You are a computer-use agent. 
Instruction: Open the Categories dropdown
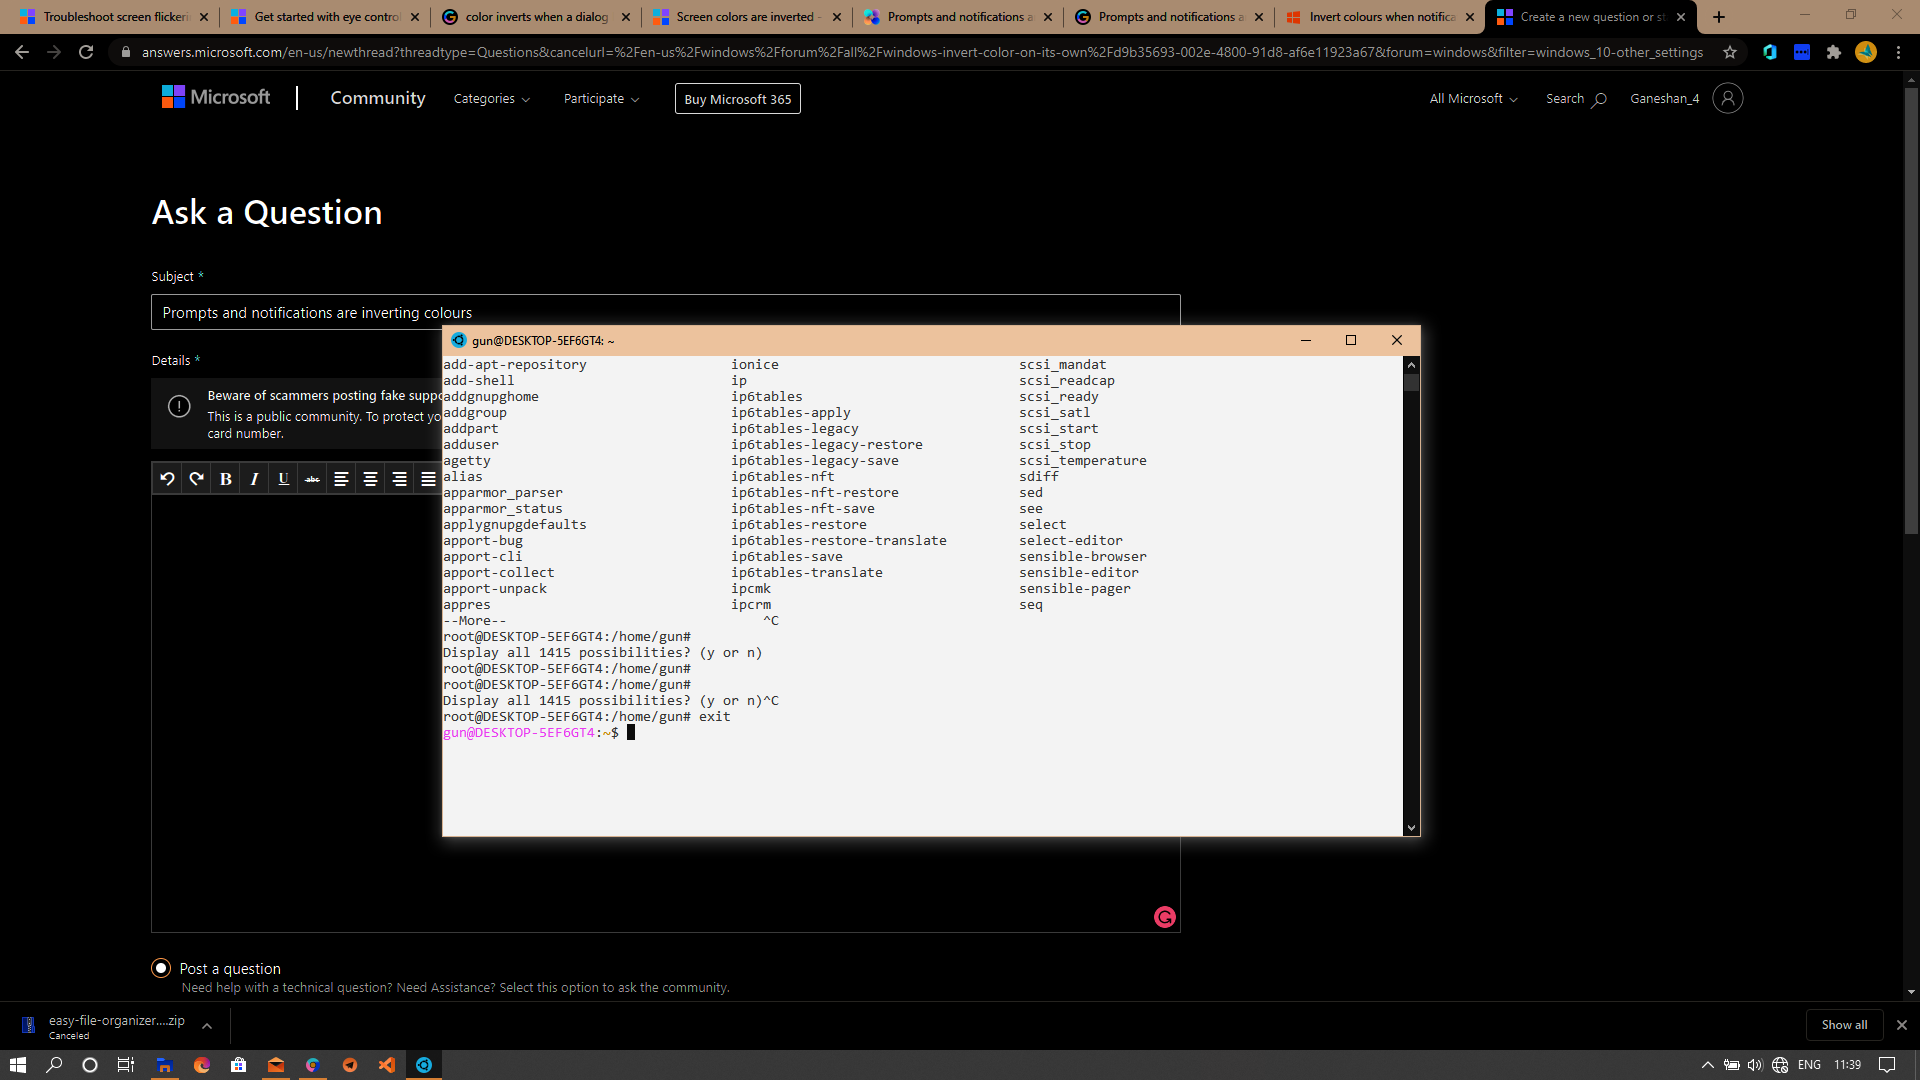492,98
